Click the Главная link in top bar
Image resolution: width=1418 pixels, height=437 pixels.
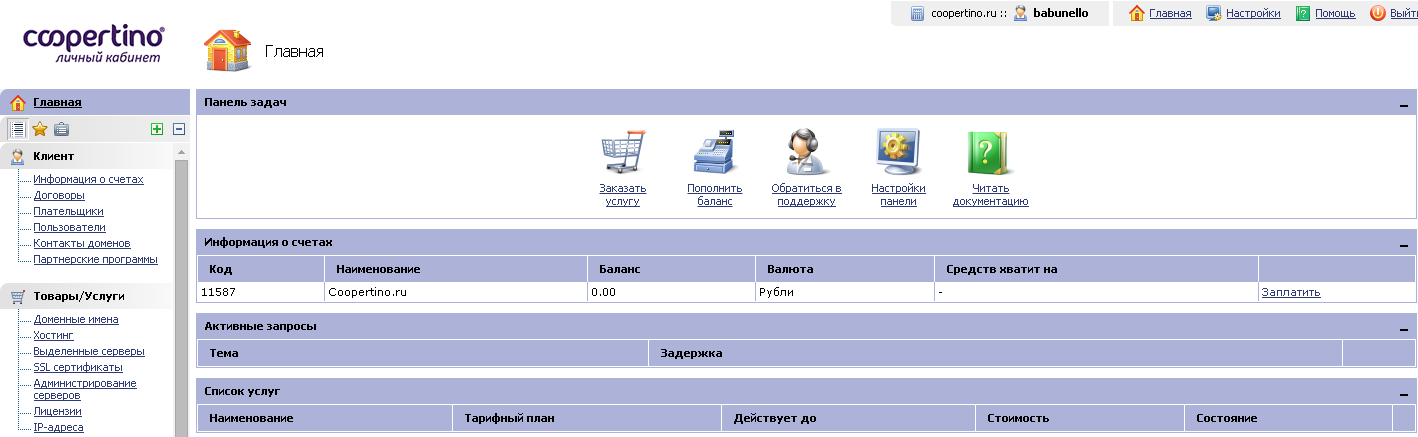1170,14
